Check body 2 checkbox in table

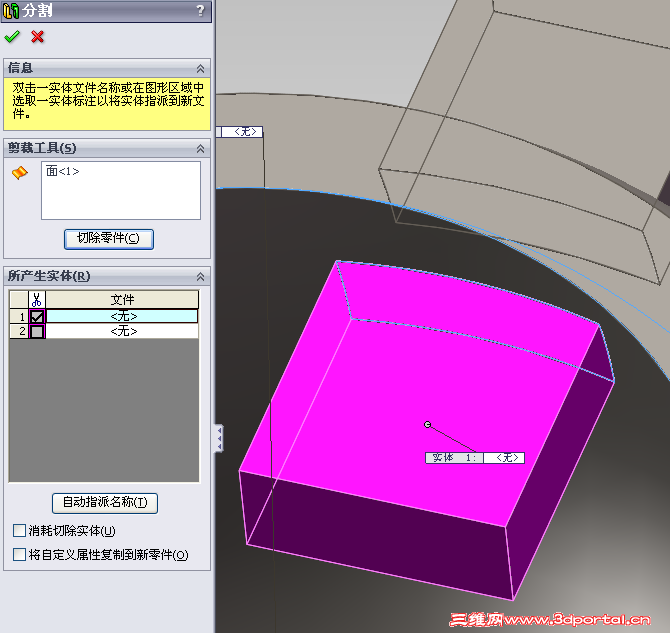[37, 331]
